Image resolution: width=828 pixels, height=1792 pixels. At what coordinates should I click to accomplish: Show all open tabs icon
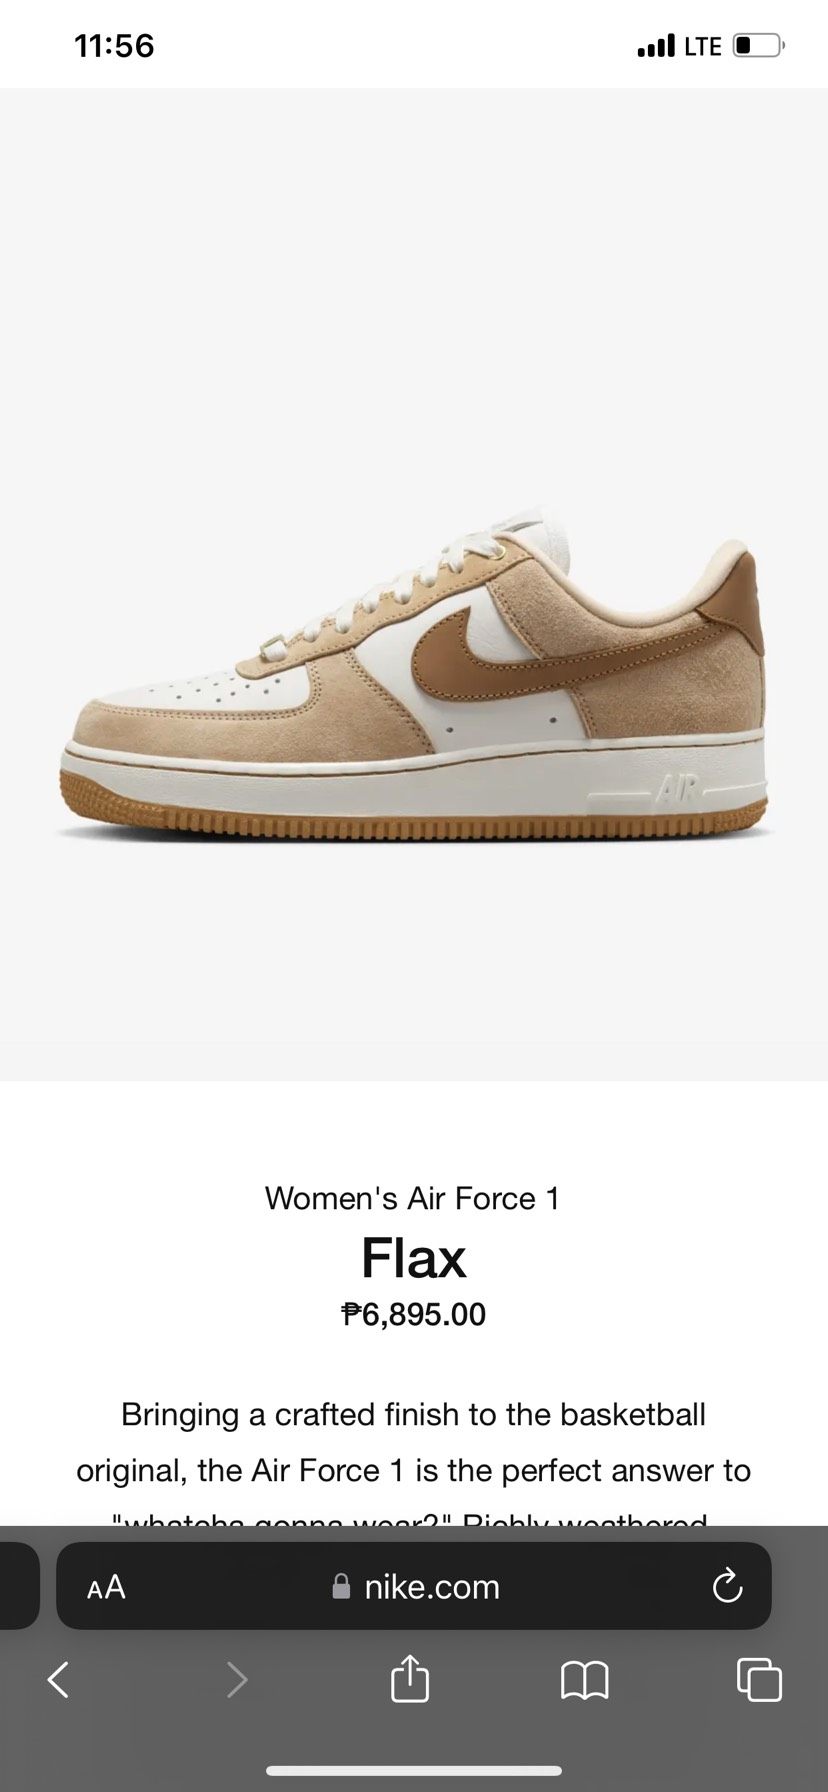coord(759,1680)
